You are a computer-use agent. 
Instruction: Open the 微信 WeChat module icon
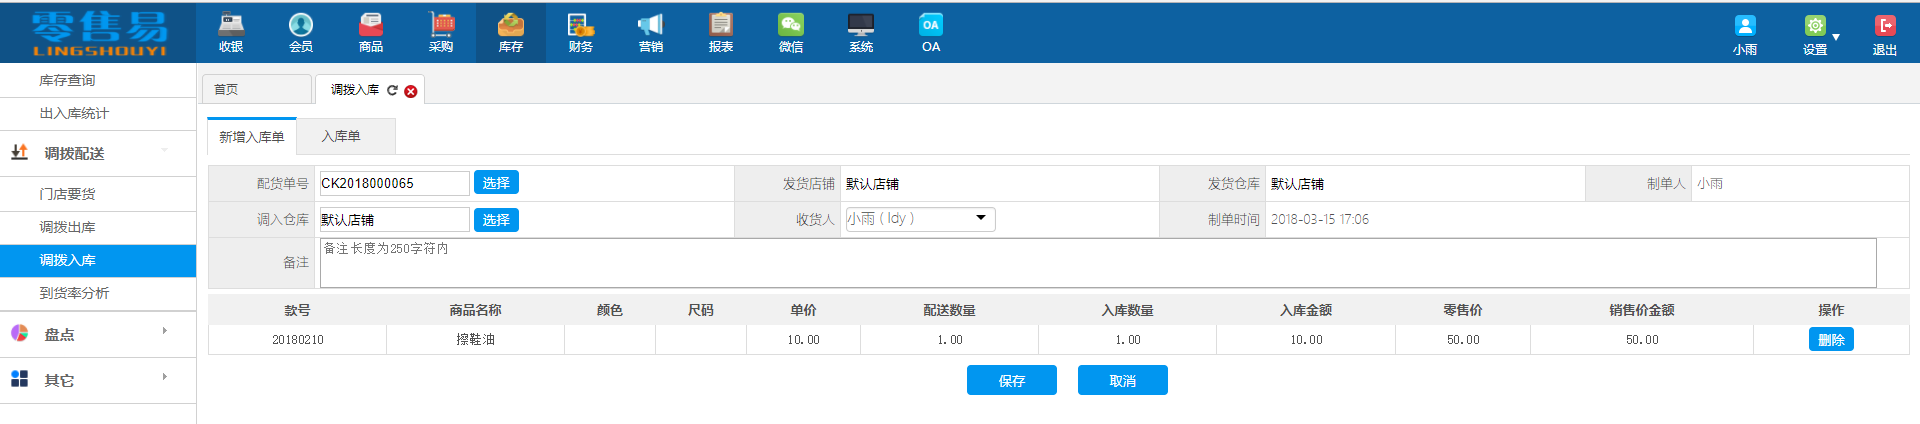coord(791,32)
